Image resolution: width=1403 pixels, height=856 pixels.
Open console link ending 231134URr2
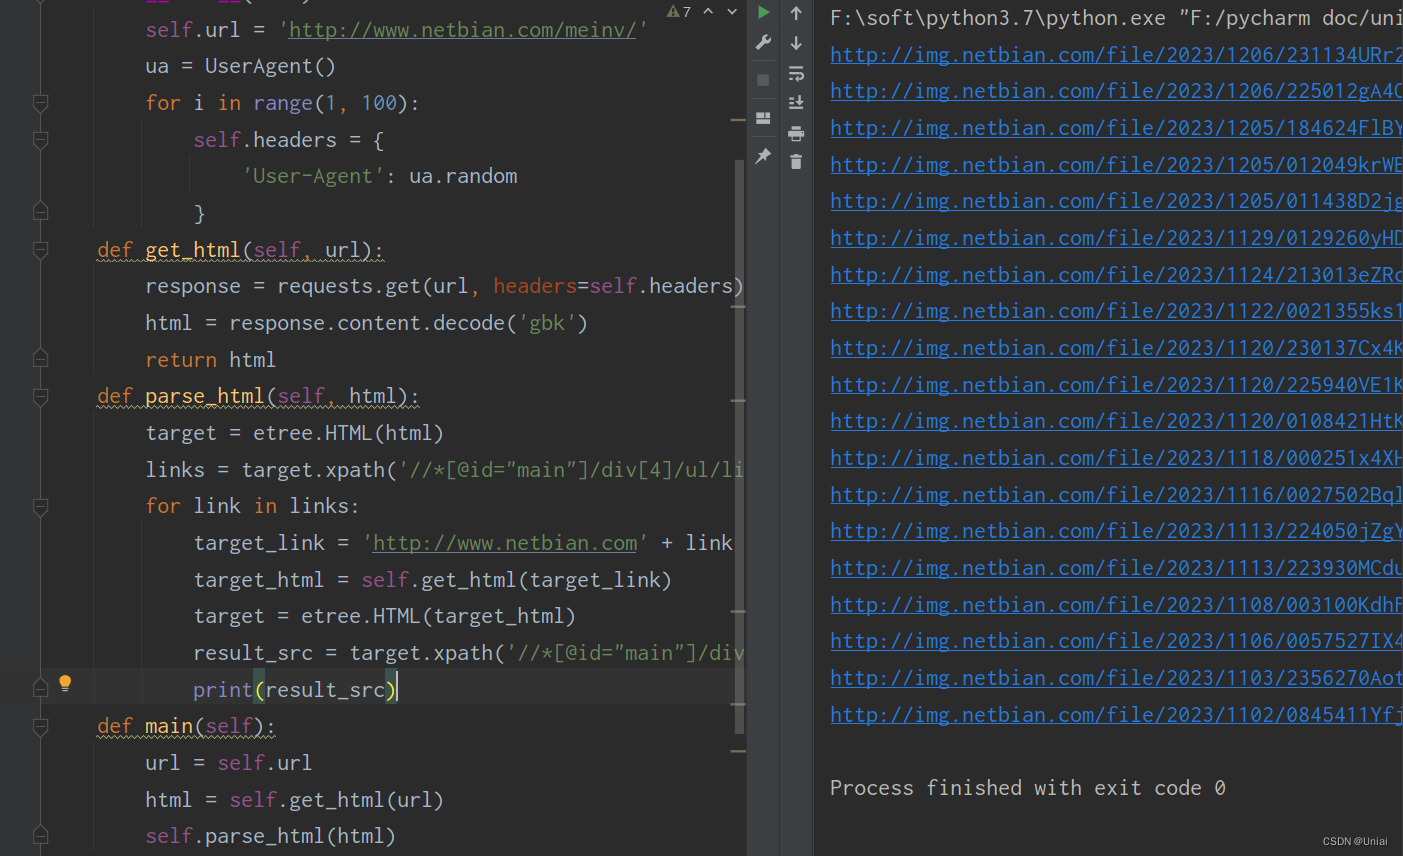1116,55
